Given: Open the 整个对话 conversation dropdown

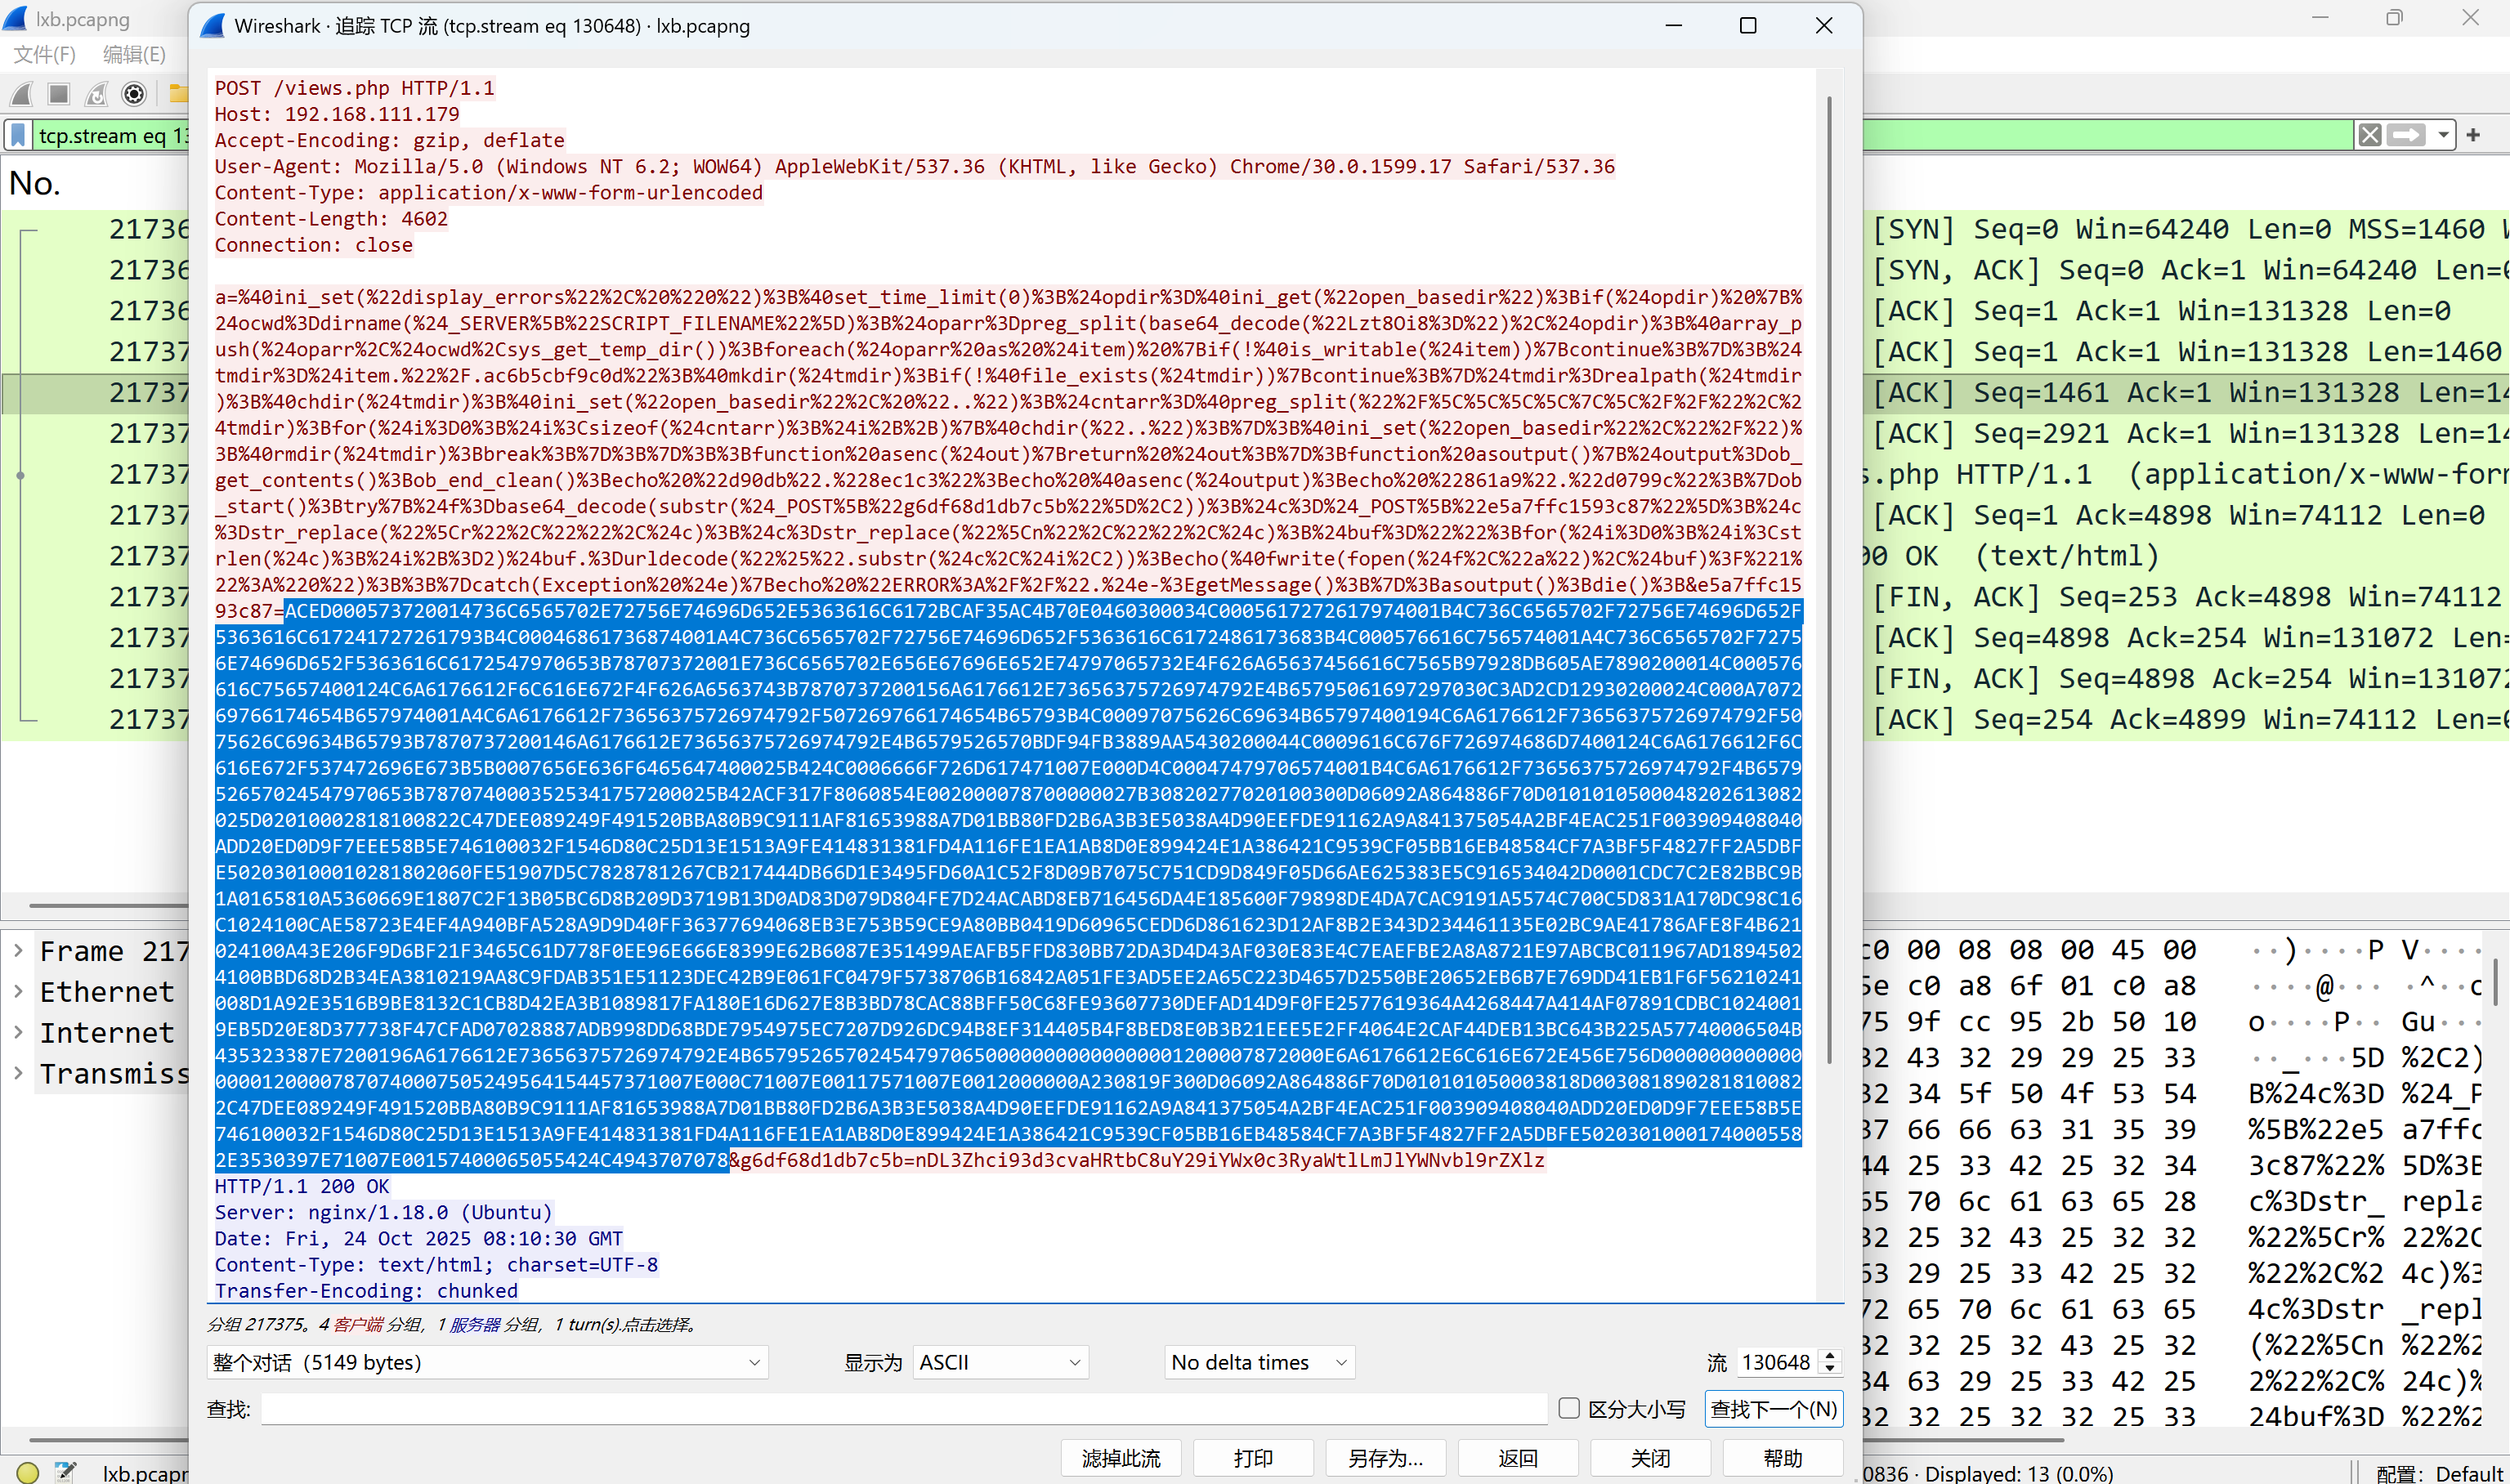Looking at the screenshot, I should pyautogui.click(x=487, y=1362).
